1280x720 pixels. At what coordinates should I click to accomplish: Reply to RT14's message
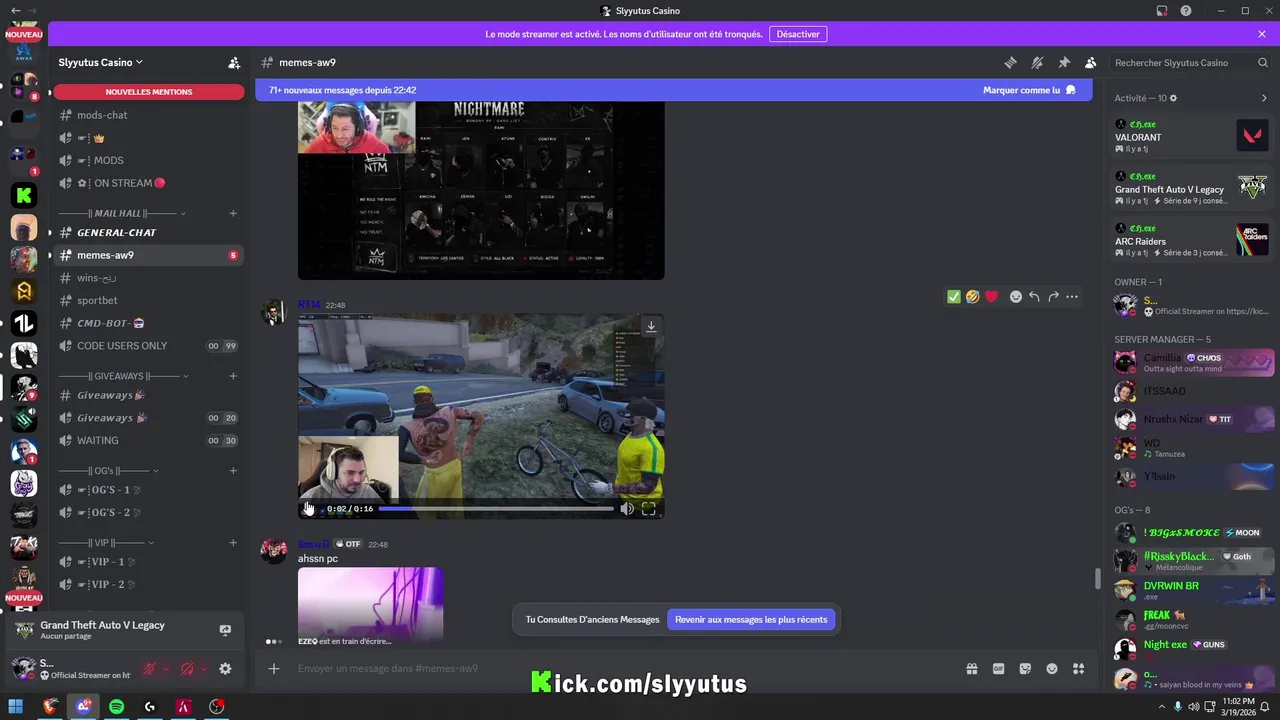pyautogui.click(x=1034, y=297)
